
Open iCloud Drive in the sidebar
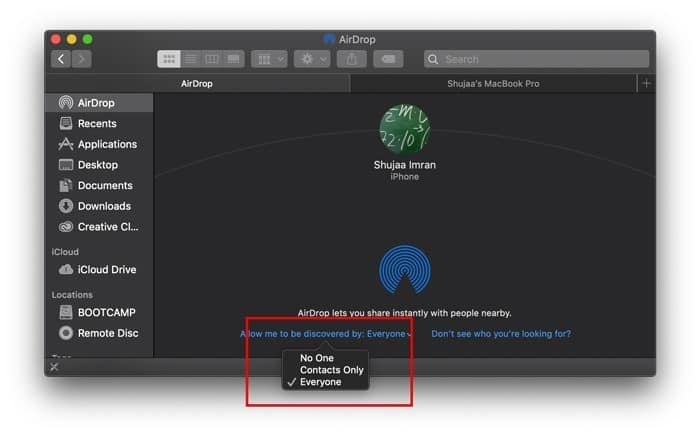[x=99, y=270]
